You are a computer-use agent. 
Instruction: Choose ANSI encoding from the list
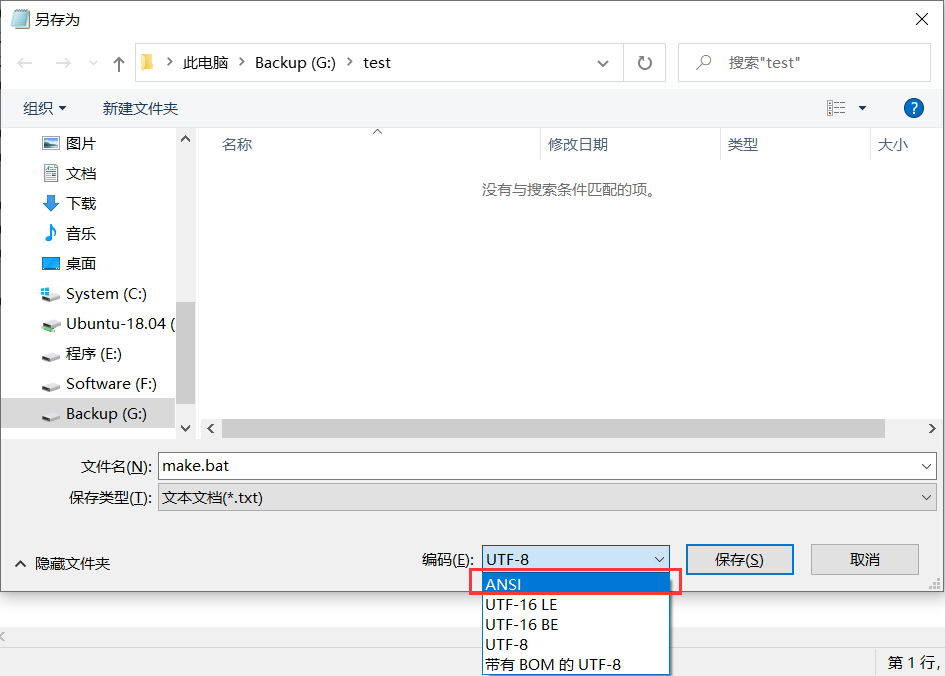576,584
